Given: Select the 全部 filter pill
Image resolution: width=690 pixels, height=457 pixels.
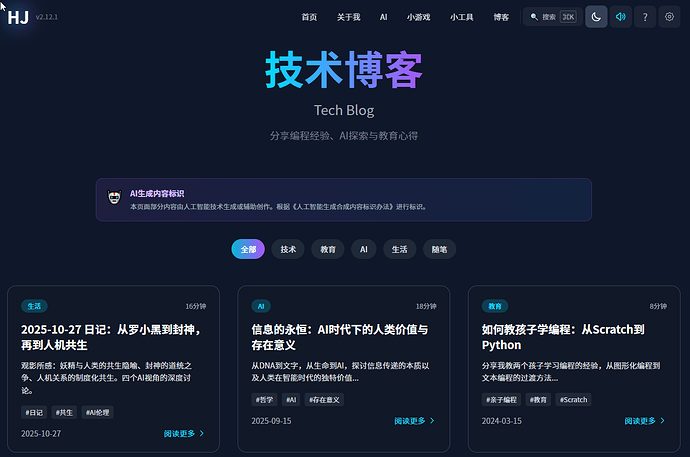Looking at the screenshot, I should pos(248,249).
